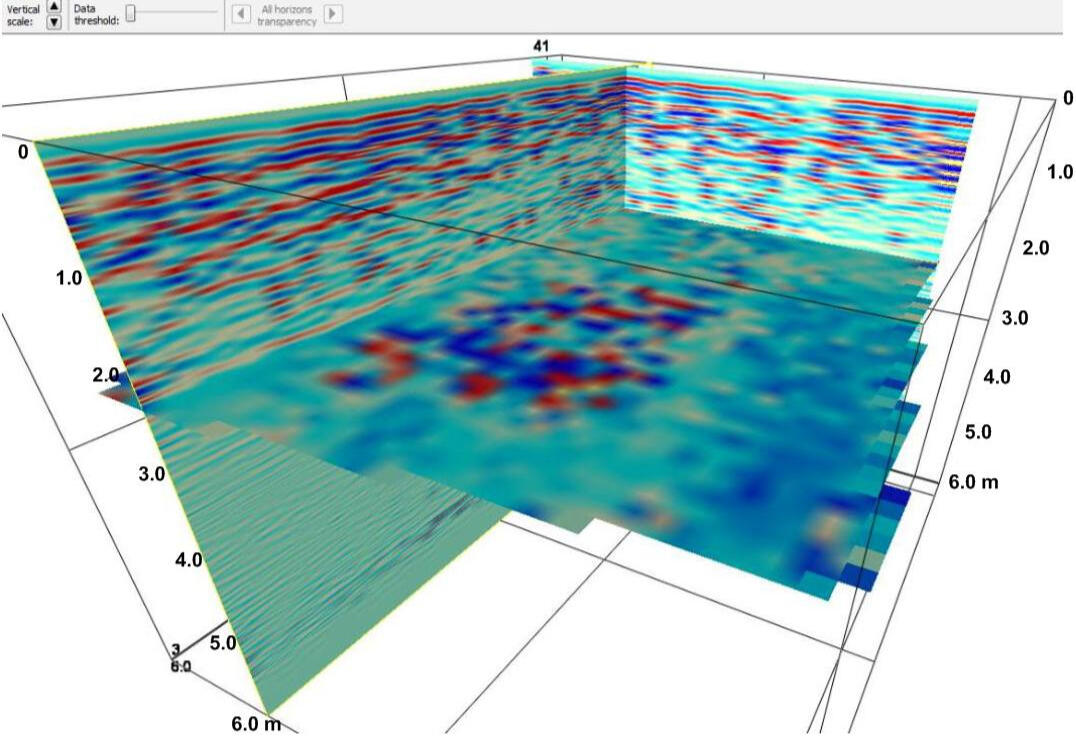Click the 'Vertical scale:' label
Viewport: 1076px width, 736px height.
[23, 14]
